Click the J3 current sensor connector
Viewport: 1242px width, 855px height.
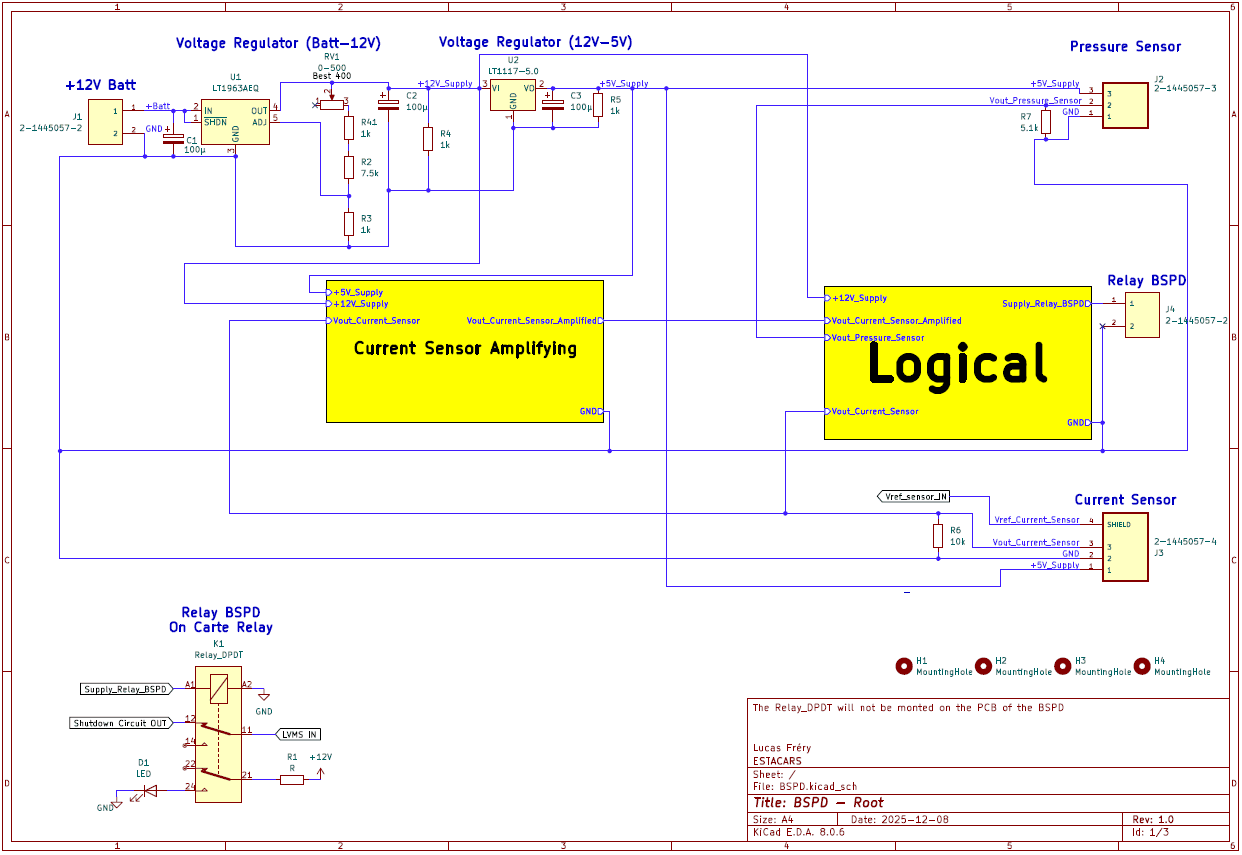pos(1125,547)
